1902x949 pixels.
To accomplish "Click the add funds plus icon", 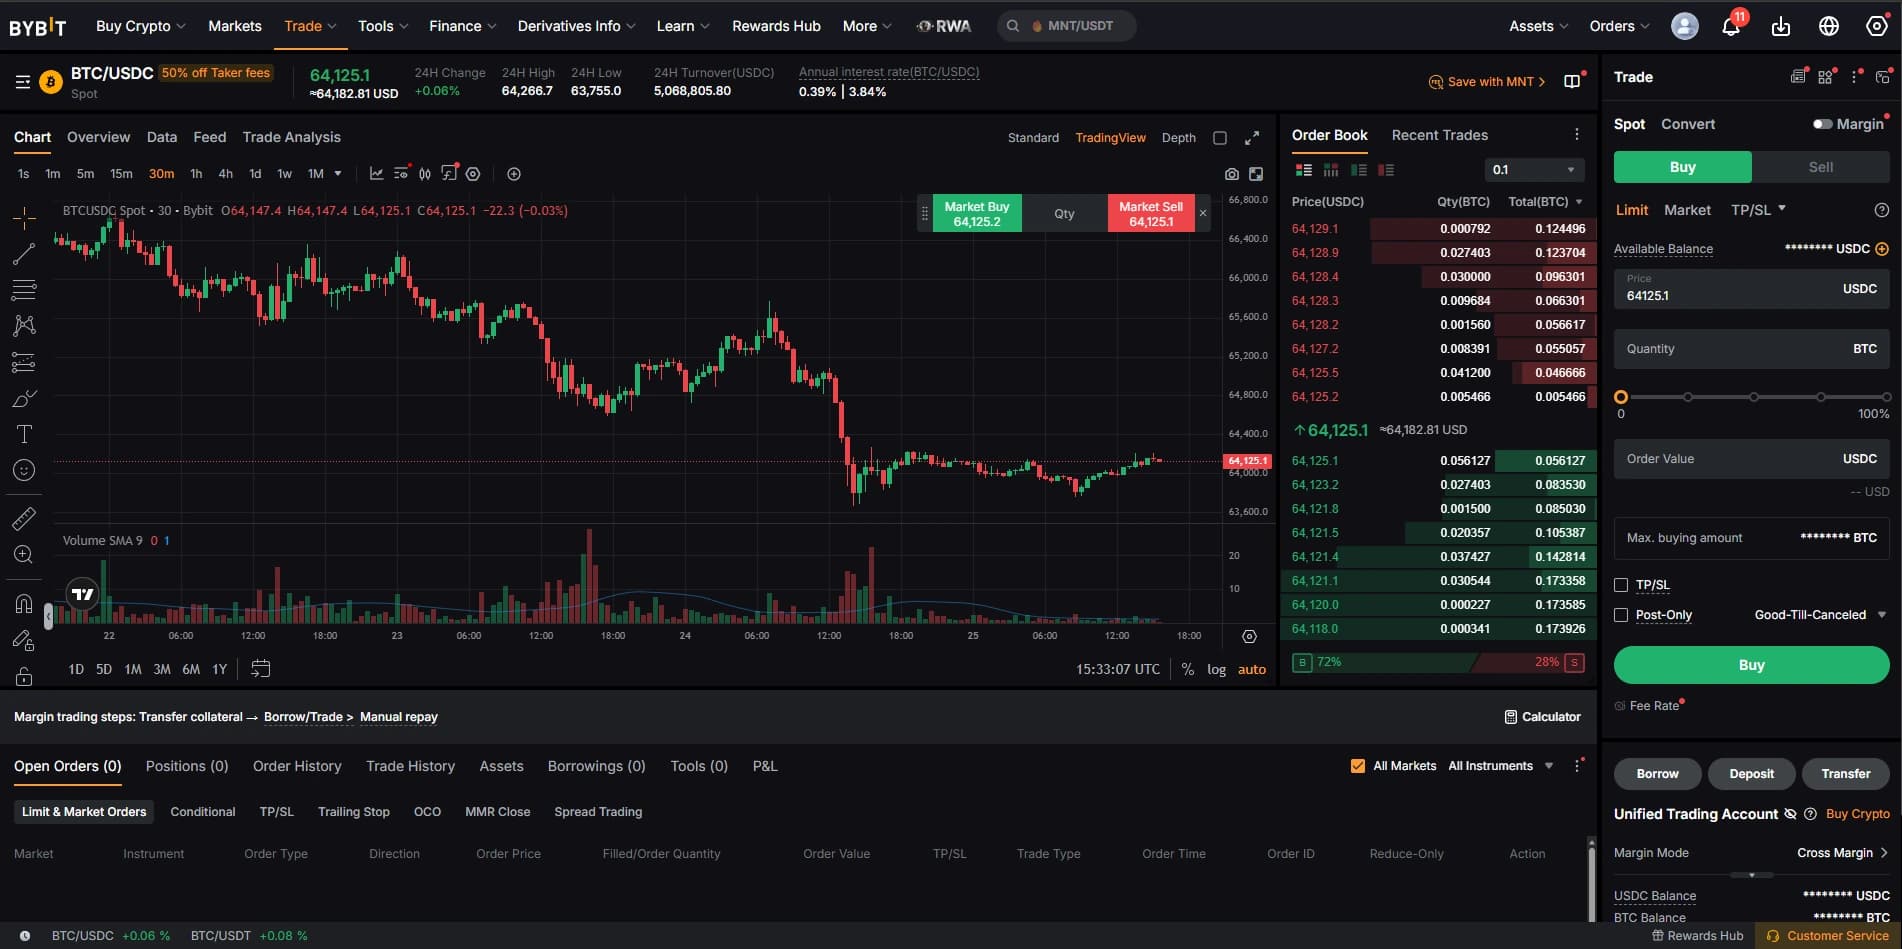I will [1882, 249].
